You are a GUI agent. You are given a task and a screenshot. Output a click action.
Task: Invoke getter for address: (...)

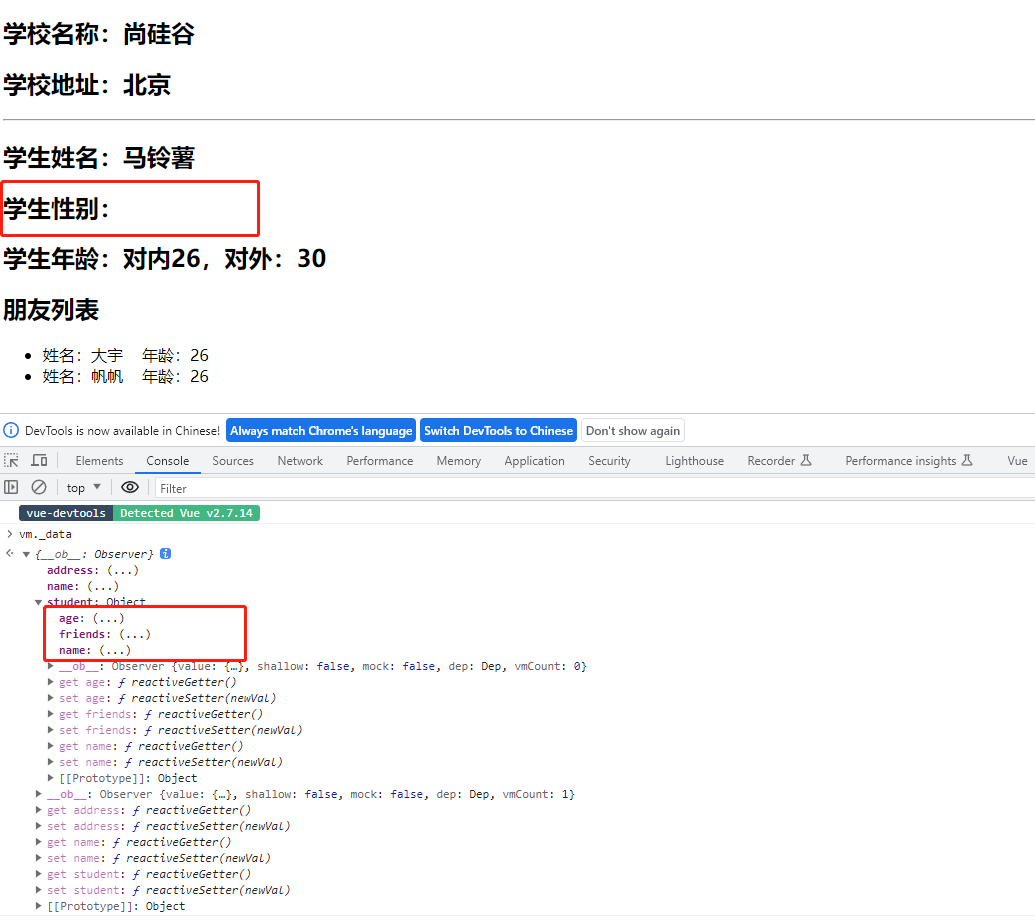click(123, 570)
